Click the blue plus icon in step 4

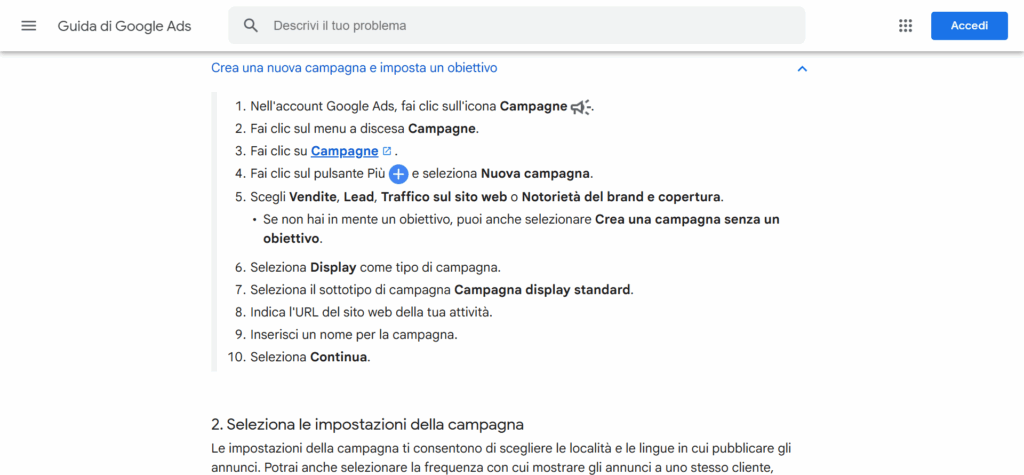click(398, 174)
